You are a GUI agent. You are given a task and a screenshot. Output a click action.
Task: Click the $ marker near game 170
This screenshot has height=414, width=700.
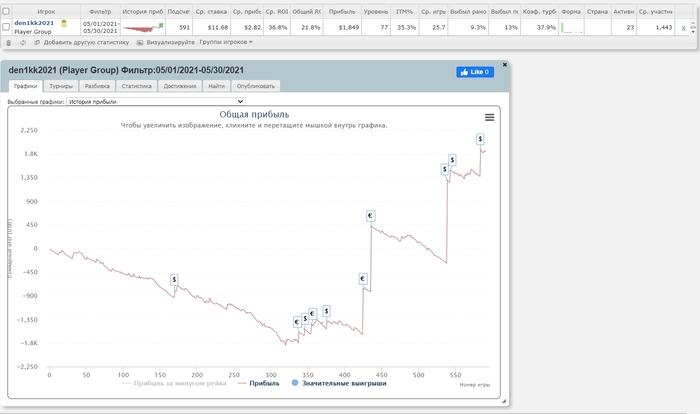click(174, 280)
